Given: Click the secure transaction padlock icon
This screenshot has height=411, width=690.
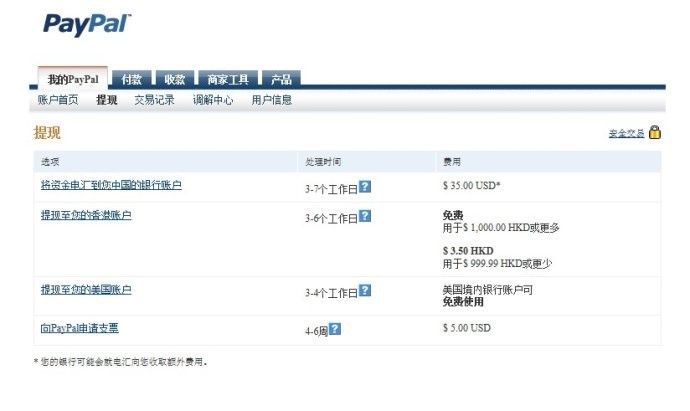Looking at the screenshot, I should coord(655,132).
